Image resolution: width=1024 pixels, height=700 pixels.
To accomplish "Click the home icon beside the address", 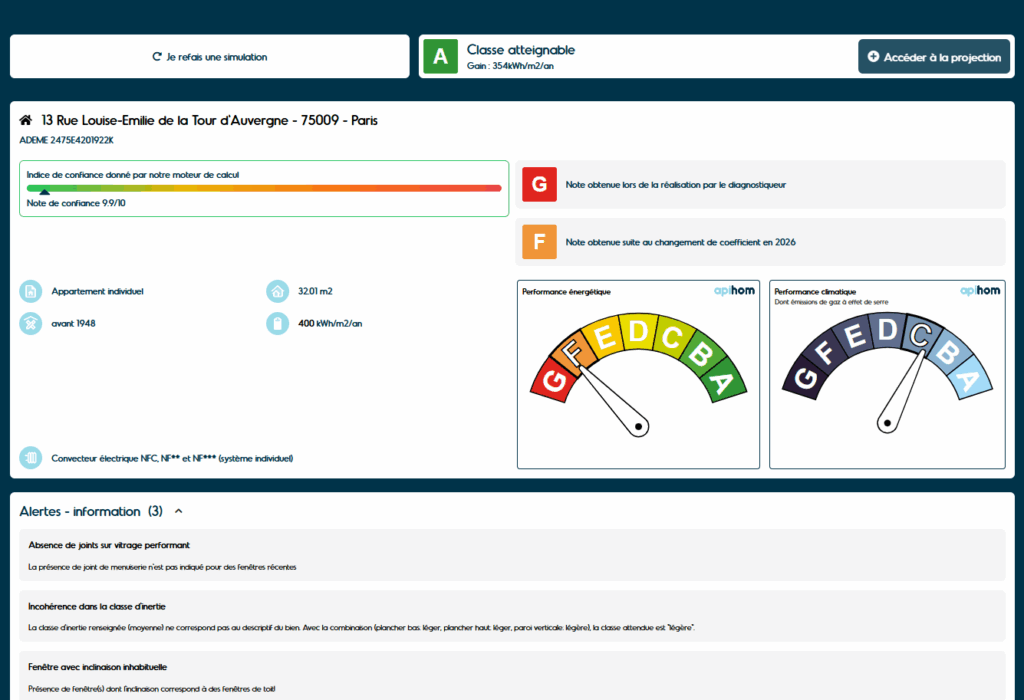I will [26, 121].
